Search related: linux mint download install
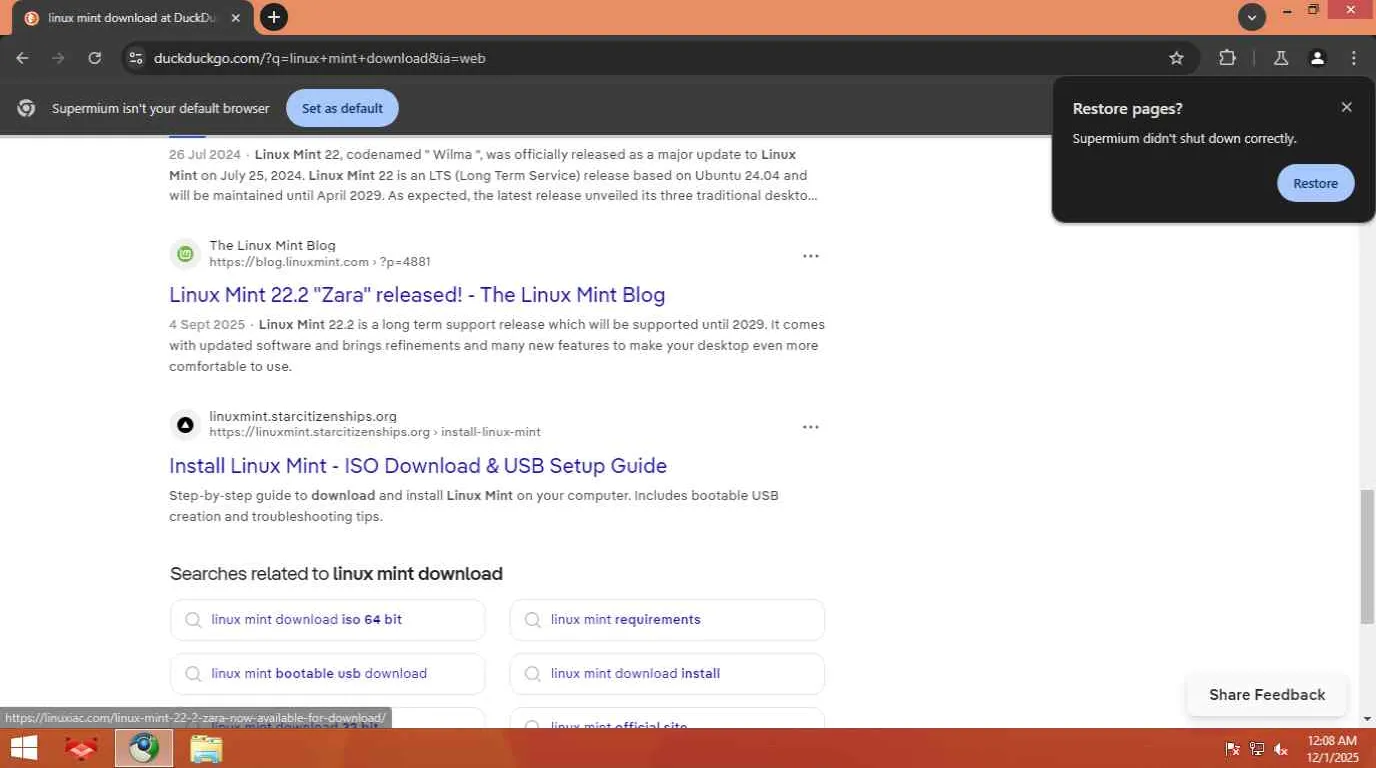The image size is (1376, 768). pos(667,674)
